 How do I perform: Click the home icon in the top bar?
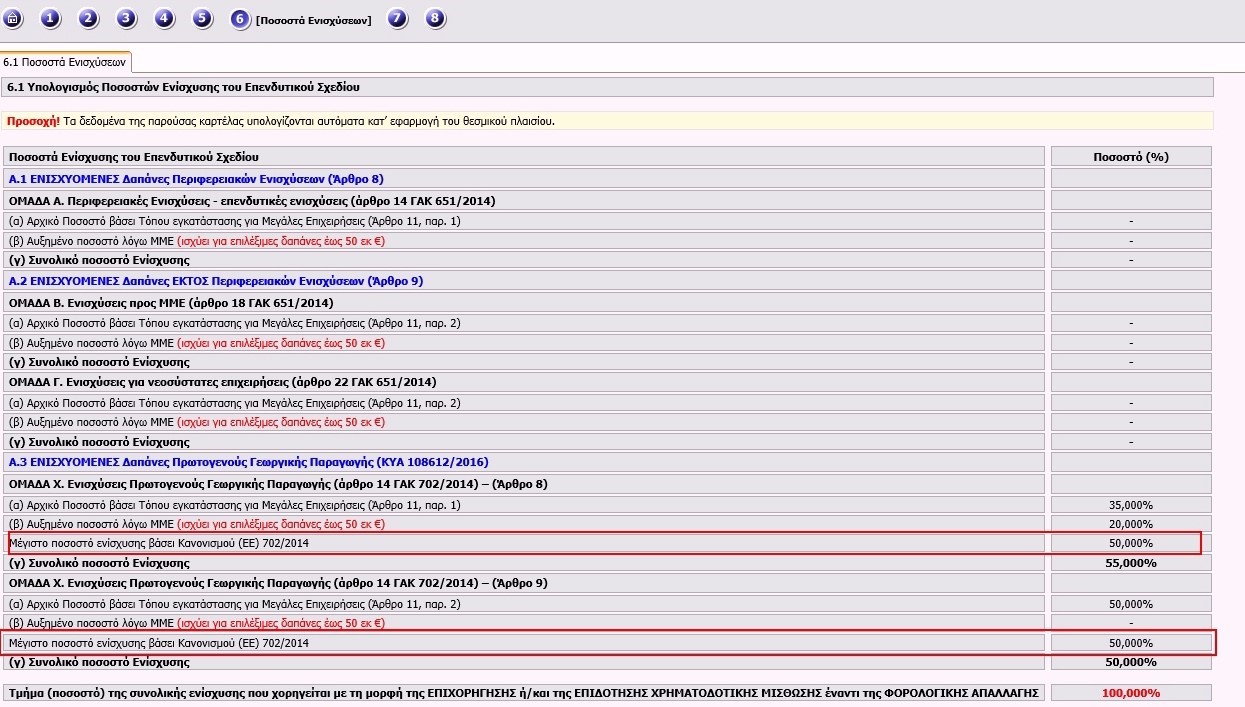click(13, 19)
